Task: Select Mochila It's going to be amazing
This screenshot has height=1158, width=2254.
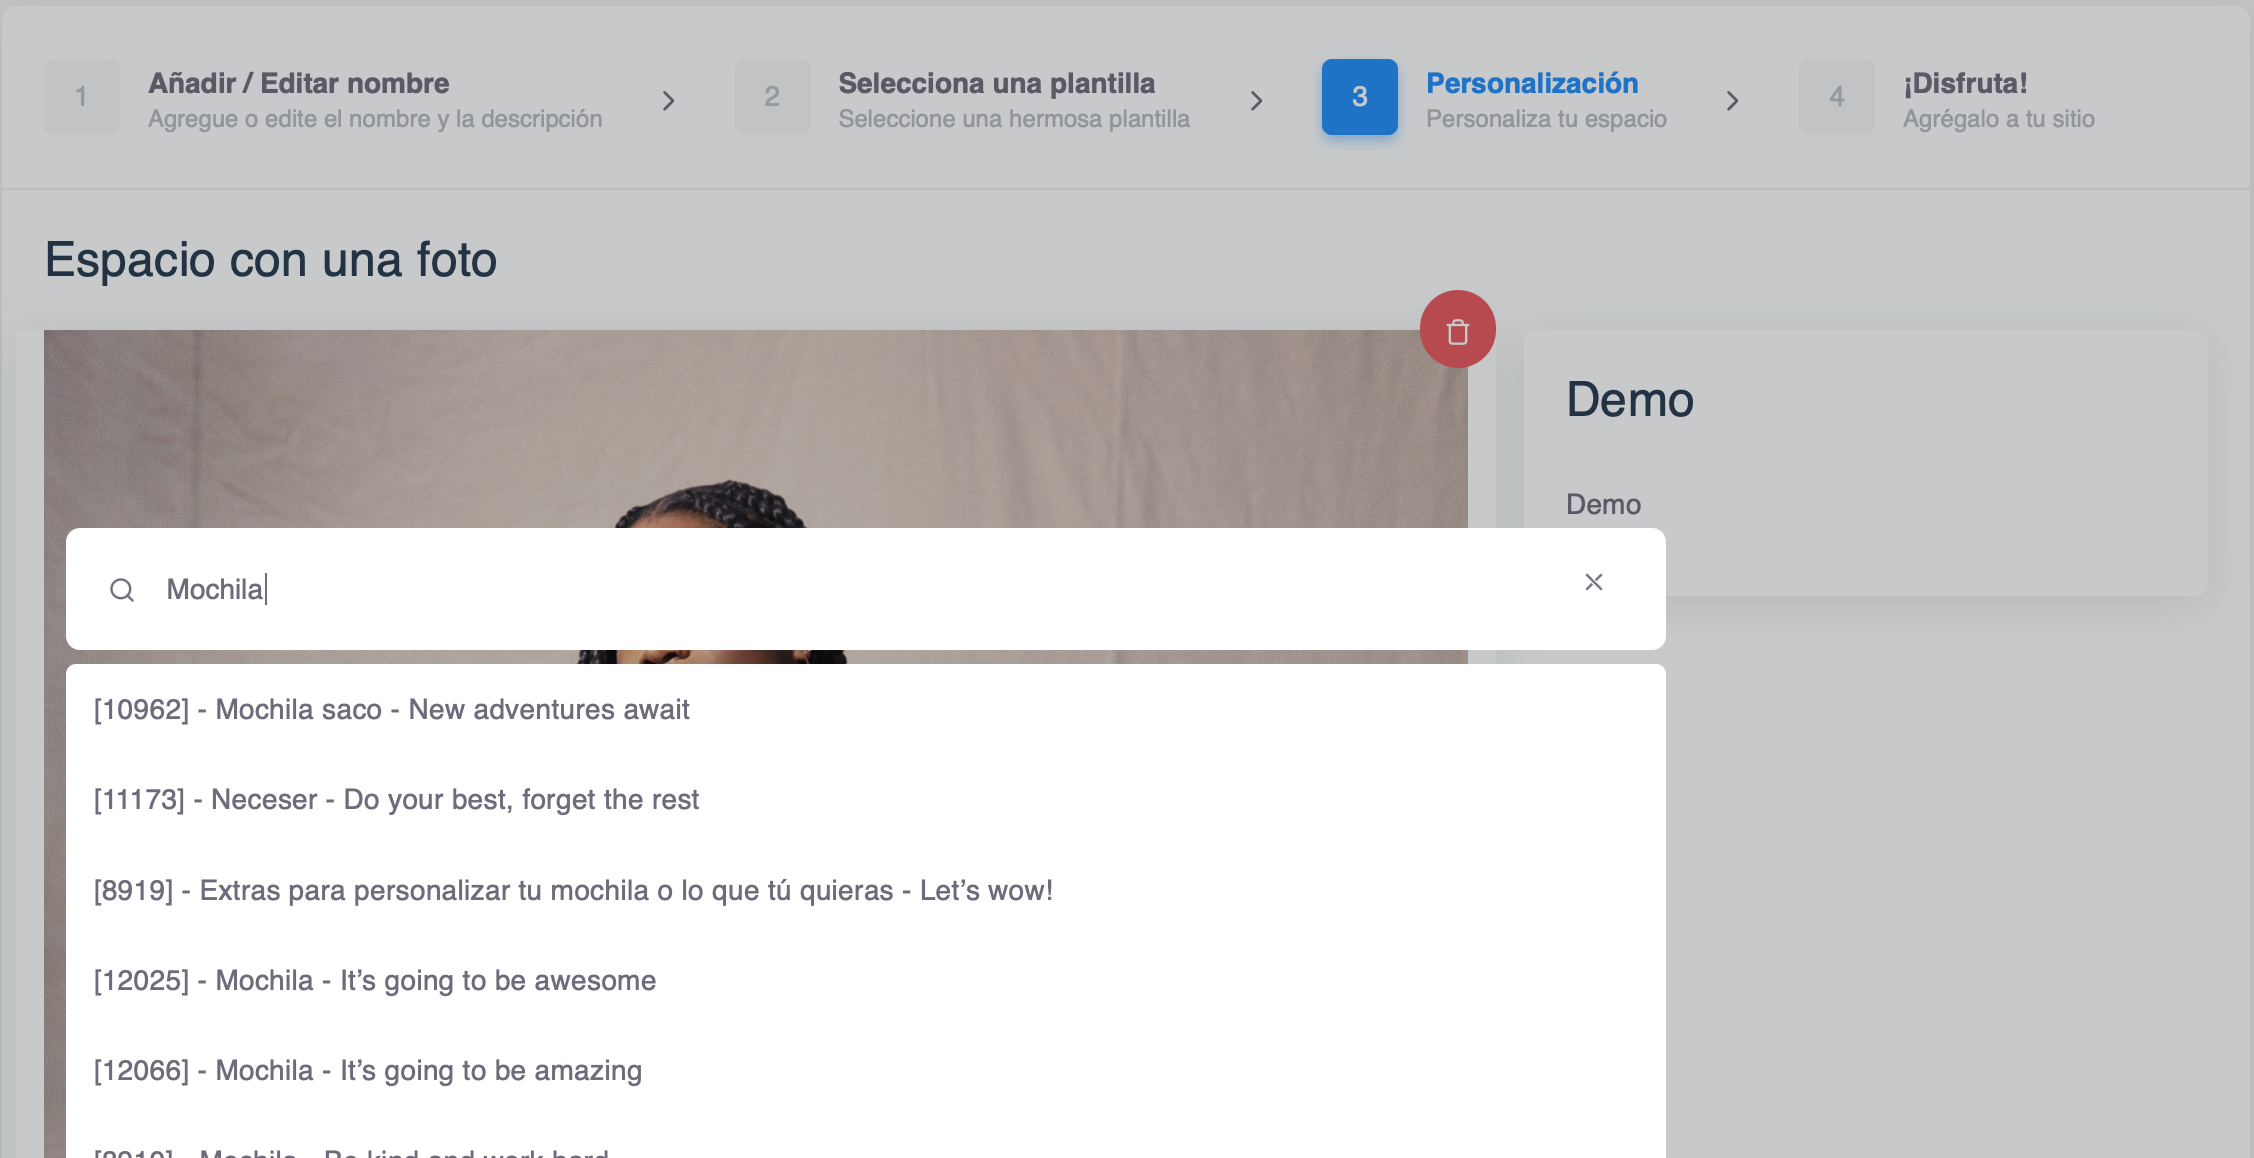Action: tap(368, 1070)
